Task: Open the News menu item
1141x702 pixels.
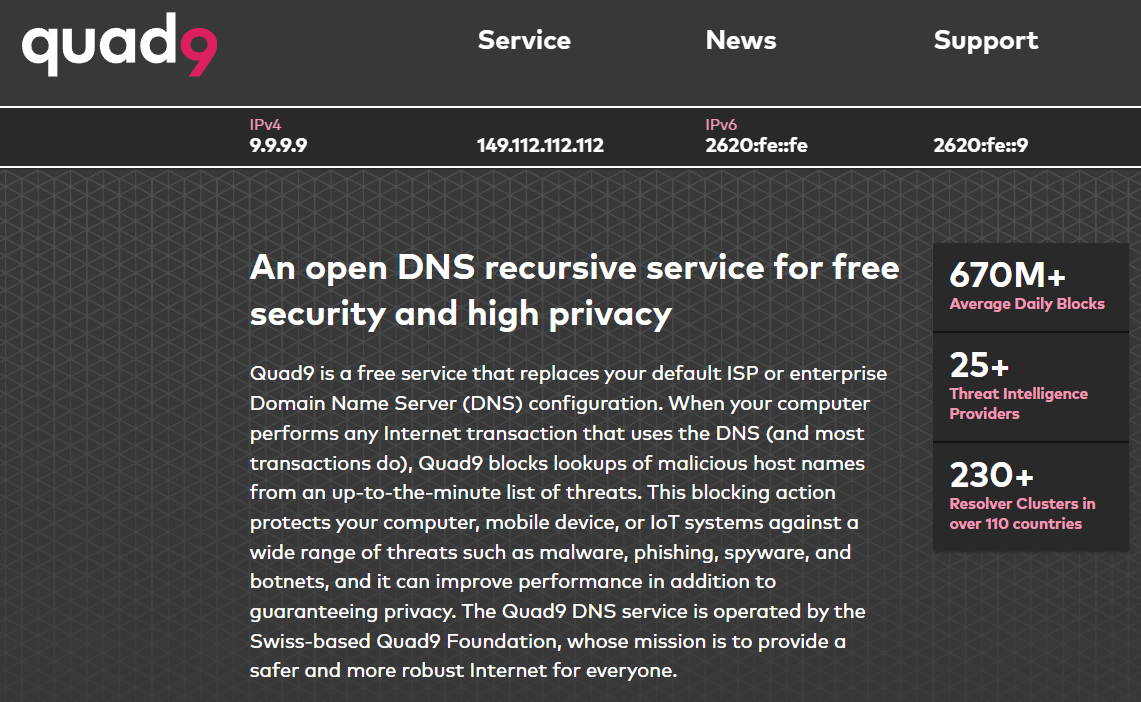Action: [x=740, y=41]
